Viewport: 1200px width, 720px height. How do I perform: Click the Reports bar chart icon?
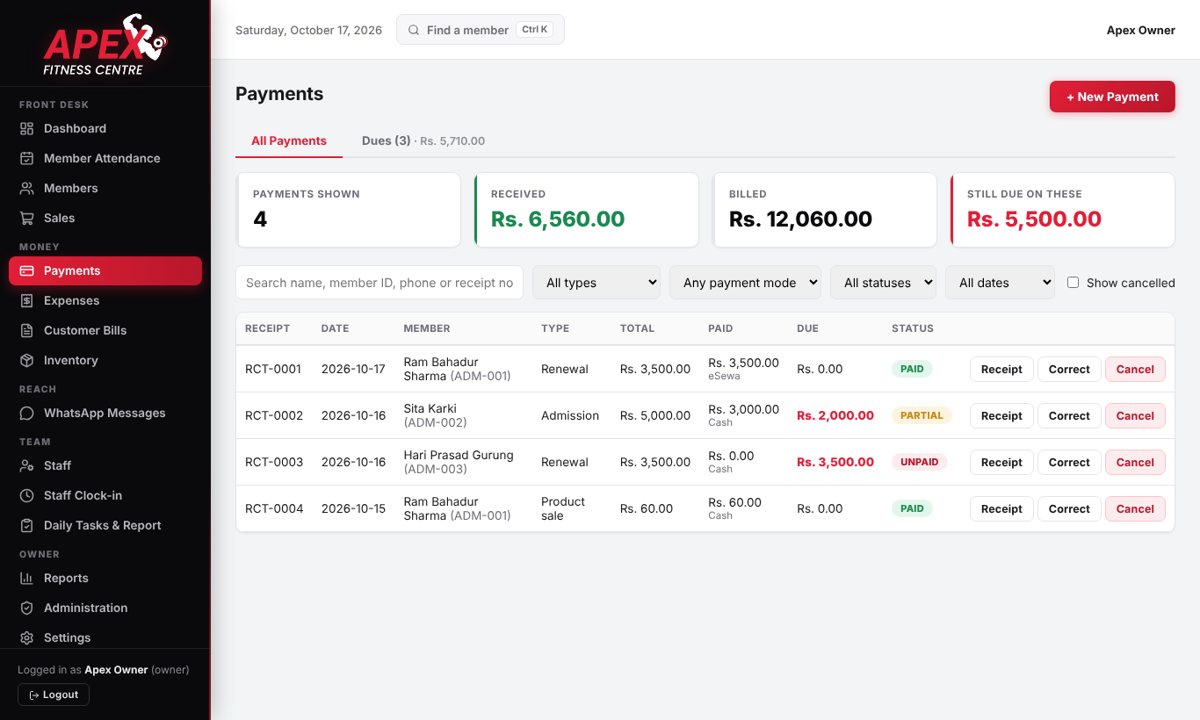27,578
